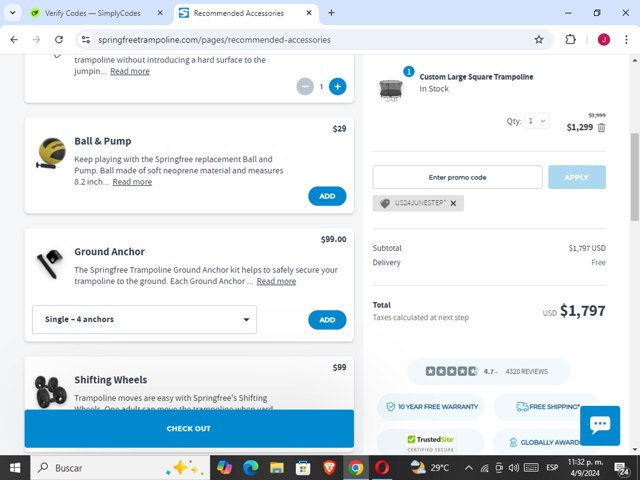This screenshot has width=640, height=480.
Task: Add Ball & Pump to cart
Action: (x=327, y=196)
